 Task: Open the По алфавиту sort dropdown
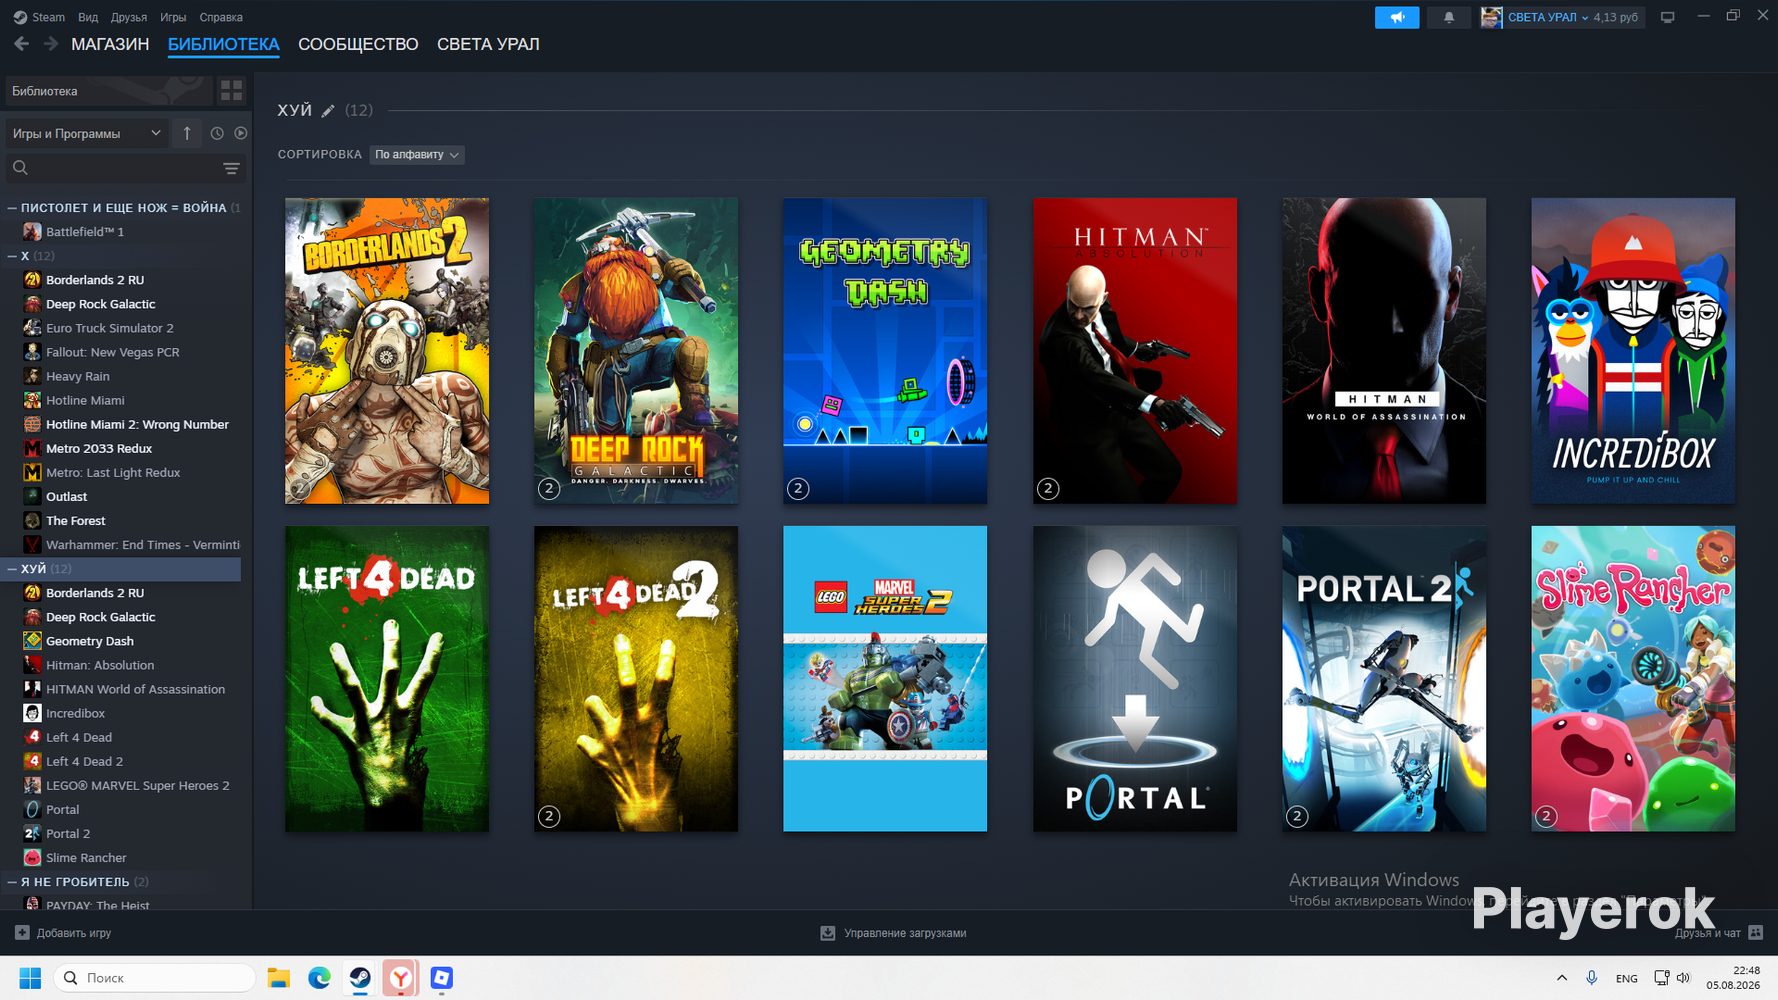[417, 155]
